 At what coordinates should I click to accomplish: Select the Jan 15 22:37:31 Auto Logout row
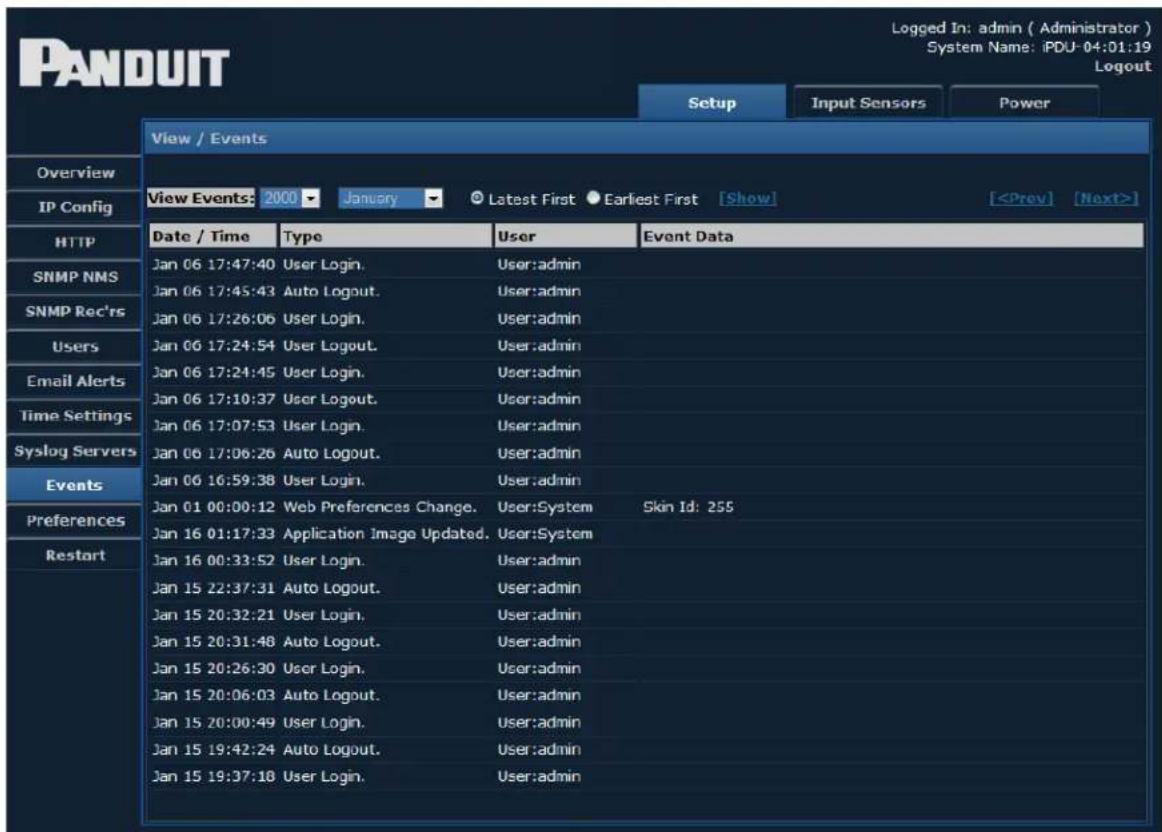point(646,588)
